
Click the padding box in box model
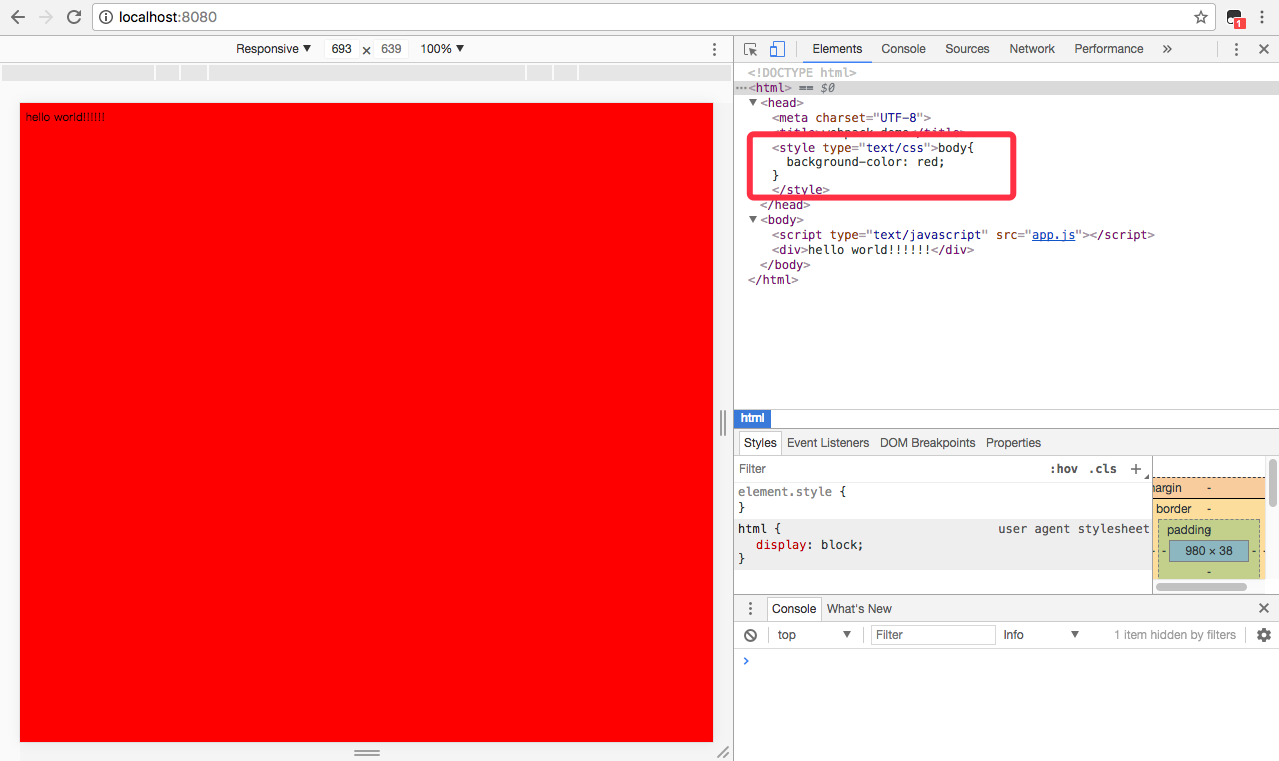point(1188,530)
